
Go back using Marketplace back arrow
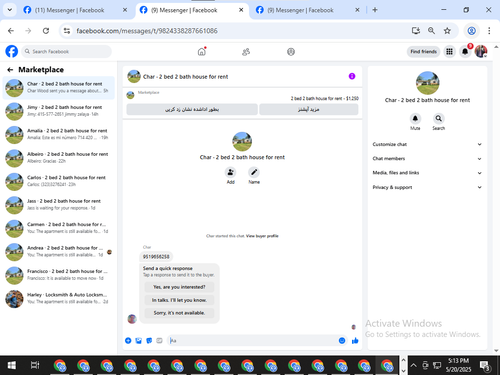(x=10, y=70)
